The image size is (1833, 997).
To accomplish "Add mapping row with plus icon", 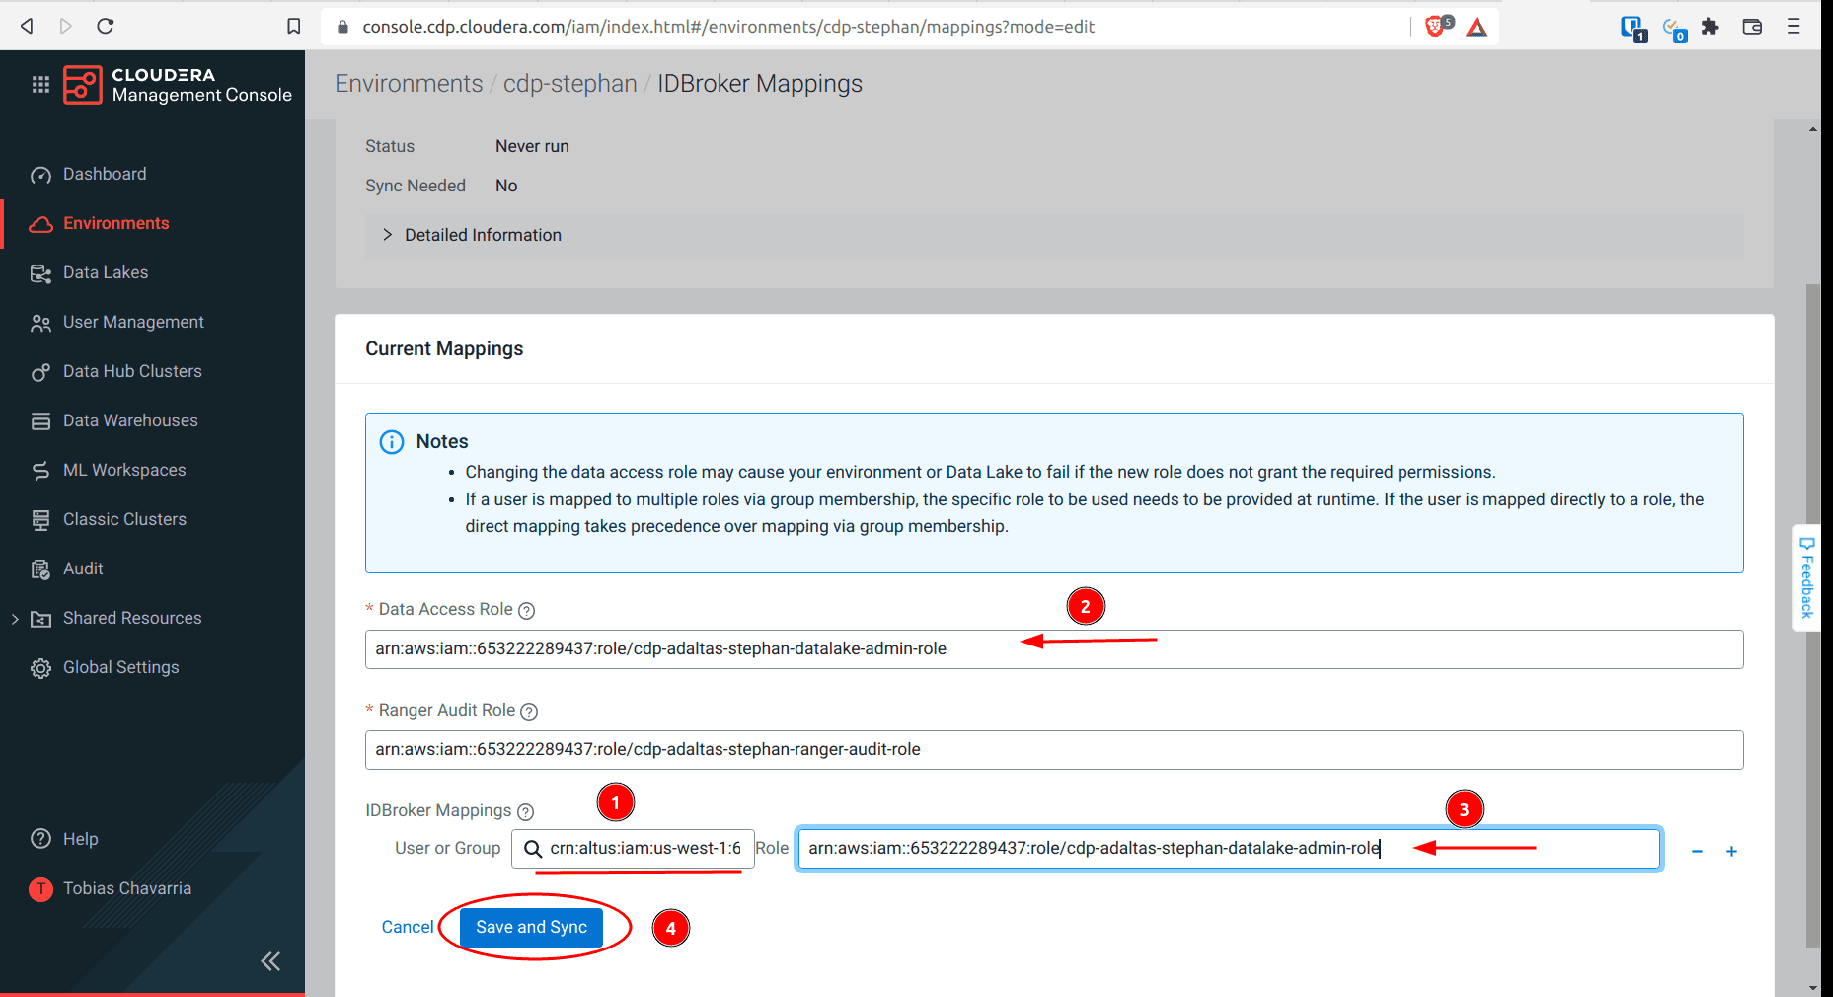I will pos(1731,851).
